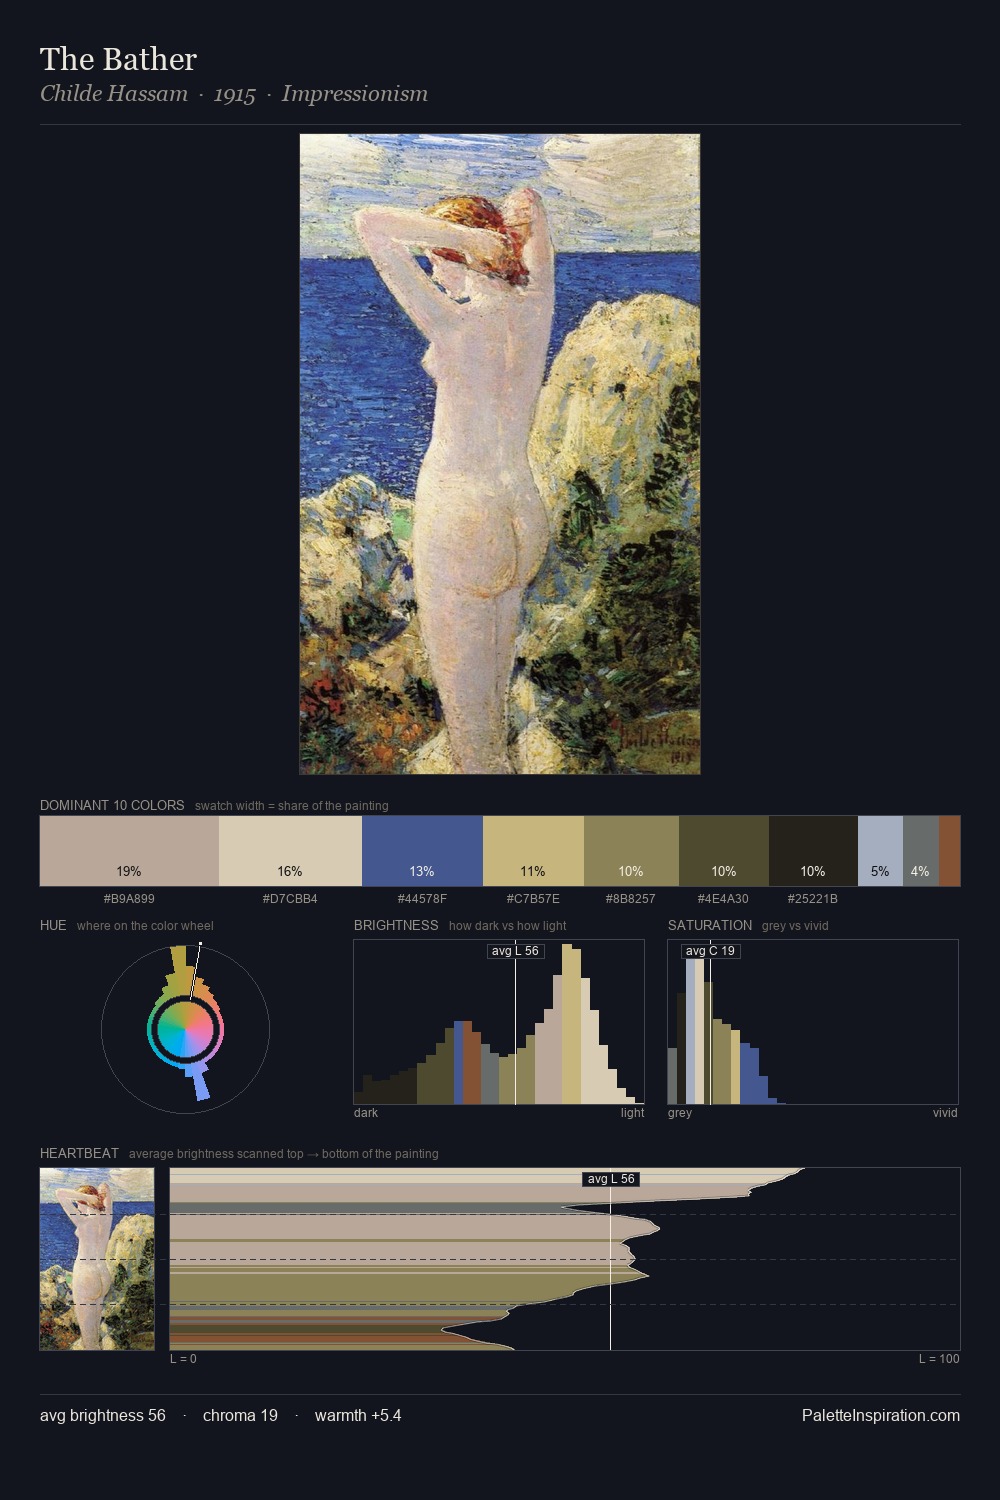Click the main painting image of The Bather
1000x1500 pixels.
pos(500,454)
